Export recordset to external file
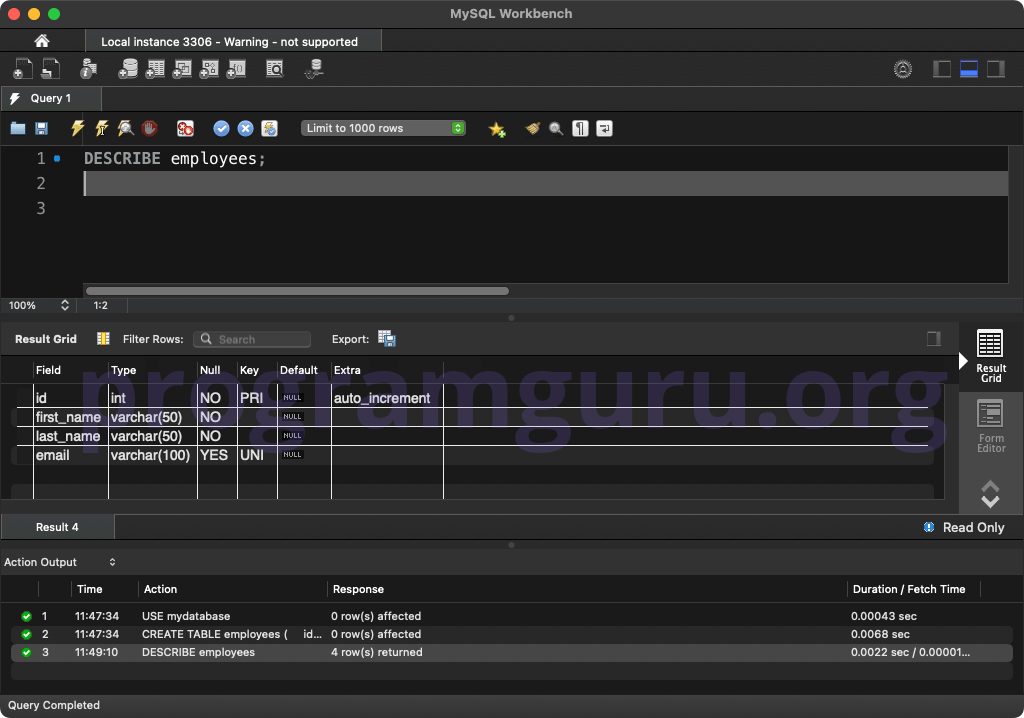The image size is (1024, 718). pos(387,338)
